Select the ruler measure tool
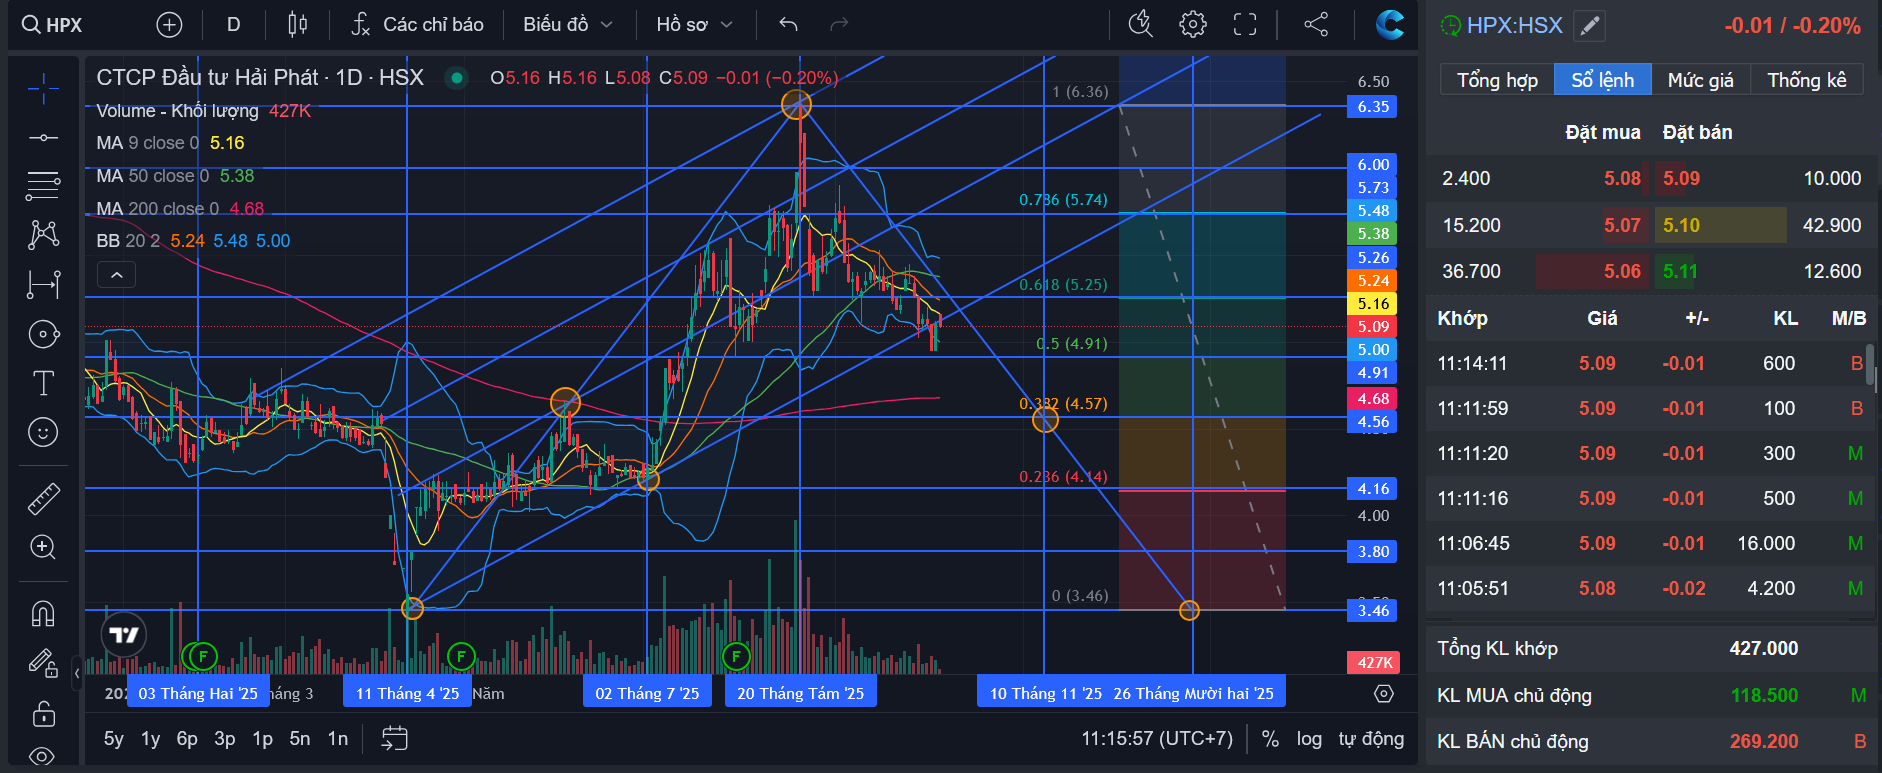1882x773 pixels. click(x=43, y=498)
